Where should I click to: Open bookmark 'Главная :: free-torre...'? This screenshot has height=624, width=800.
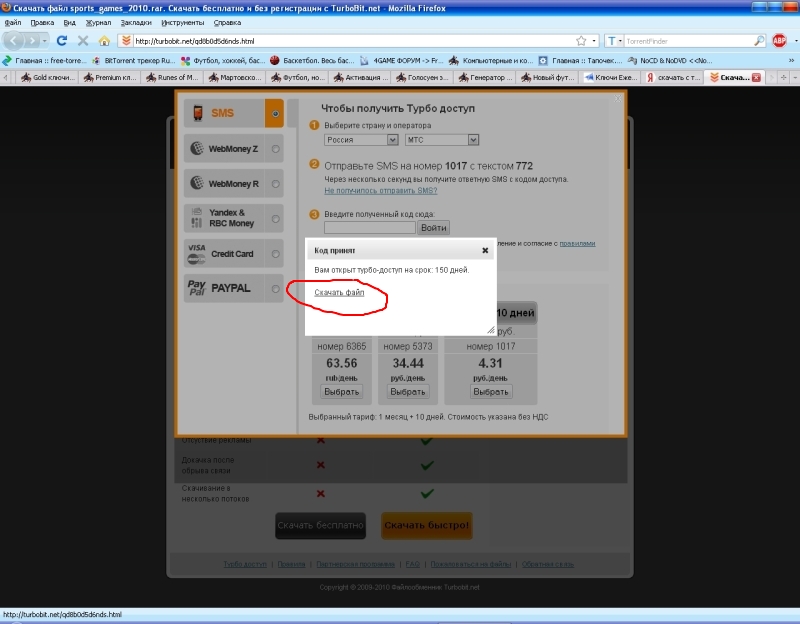coord(45,60)
